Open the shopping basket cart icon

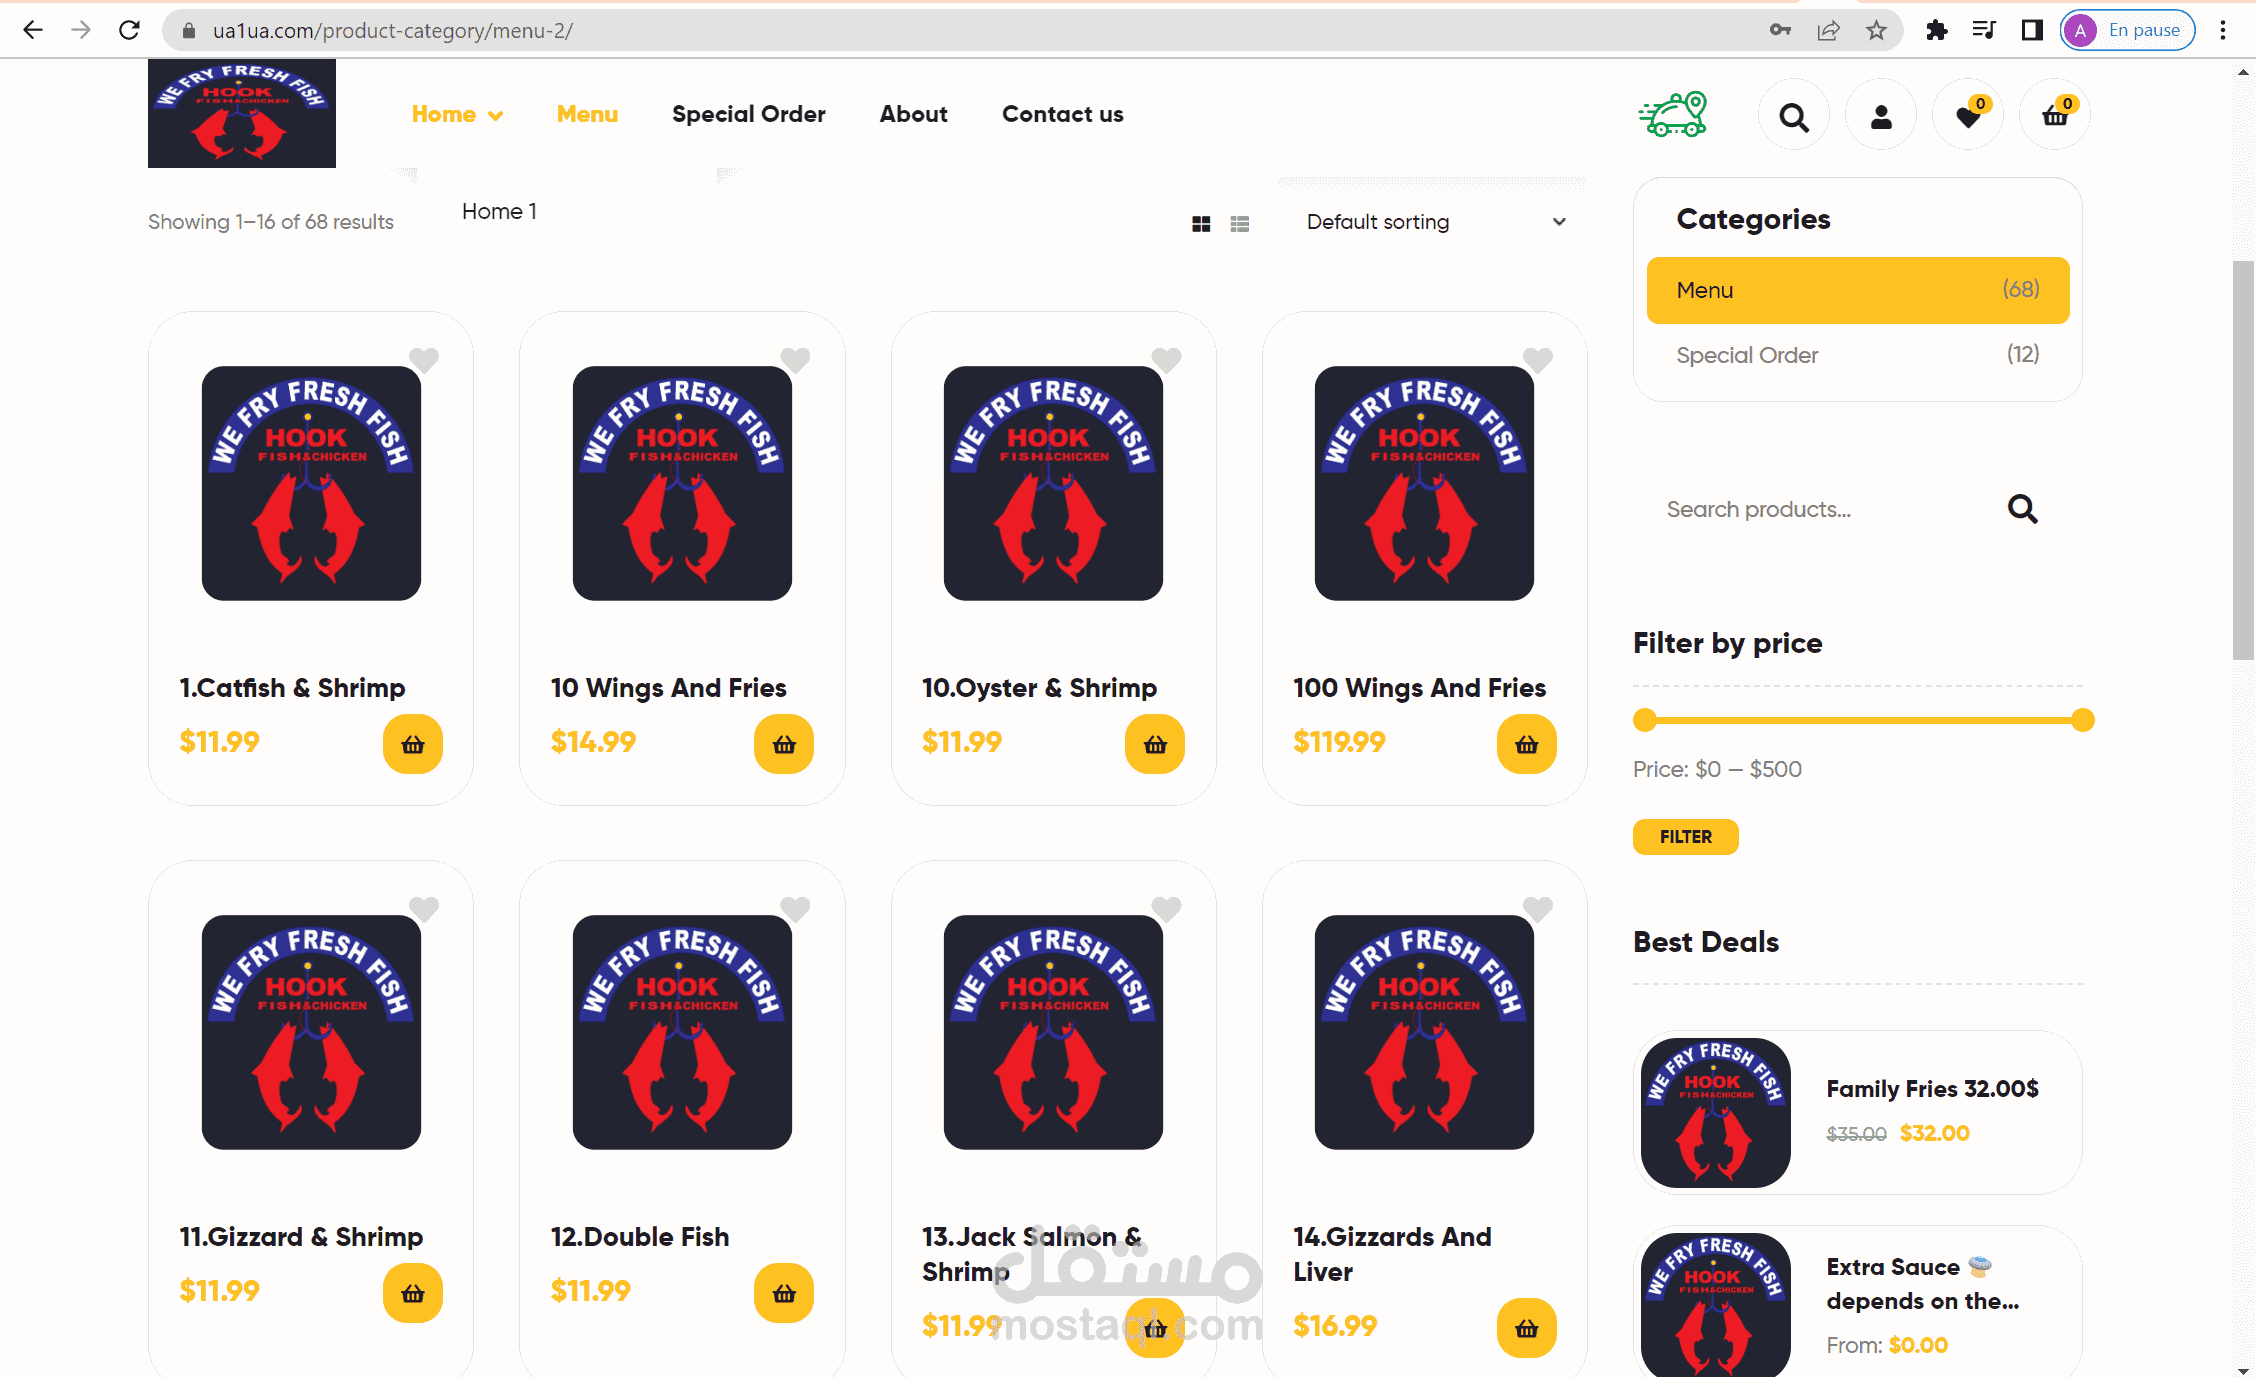pos(2055,117)
